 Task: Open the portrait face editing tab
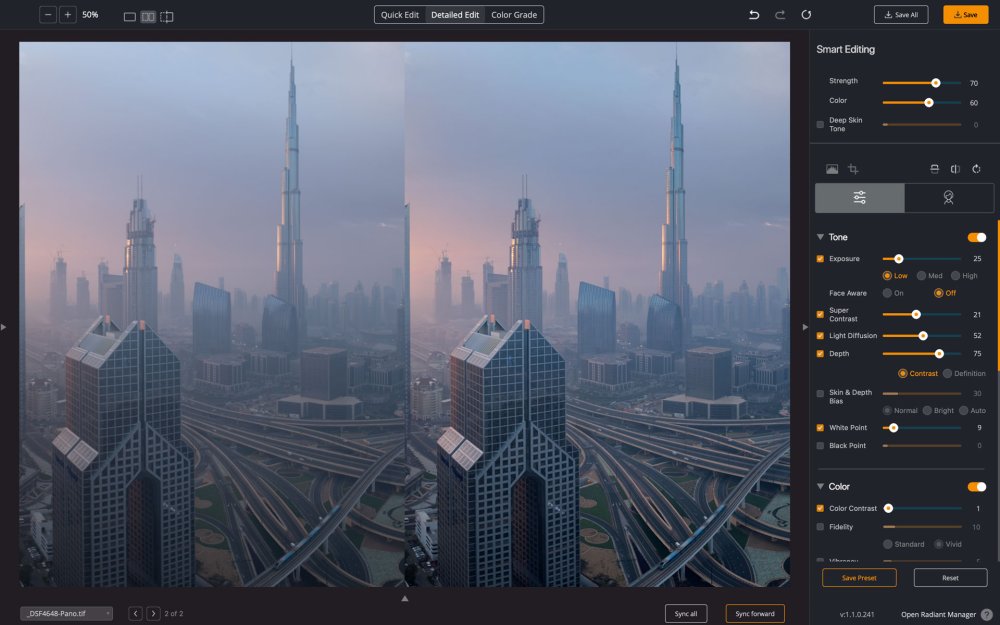[x=948, y=198]
